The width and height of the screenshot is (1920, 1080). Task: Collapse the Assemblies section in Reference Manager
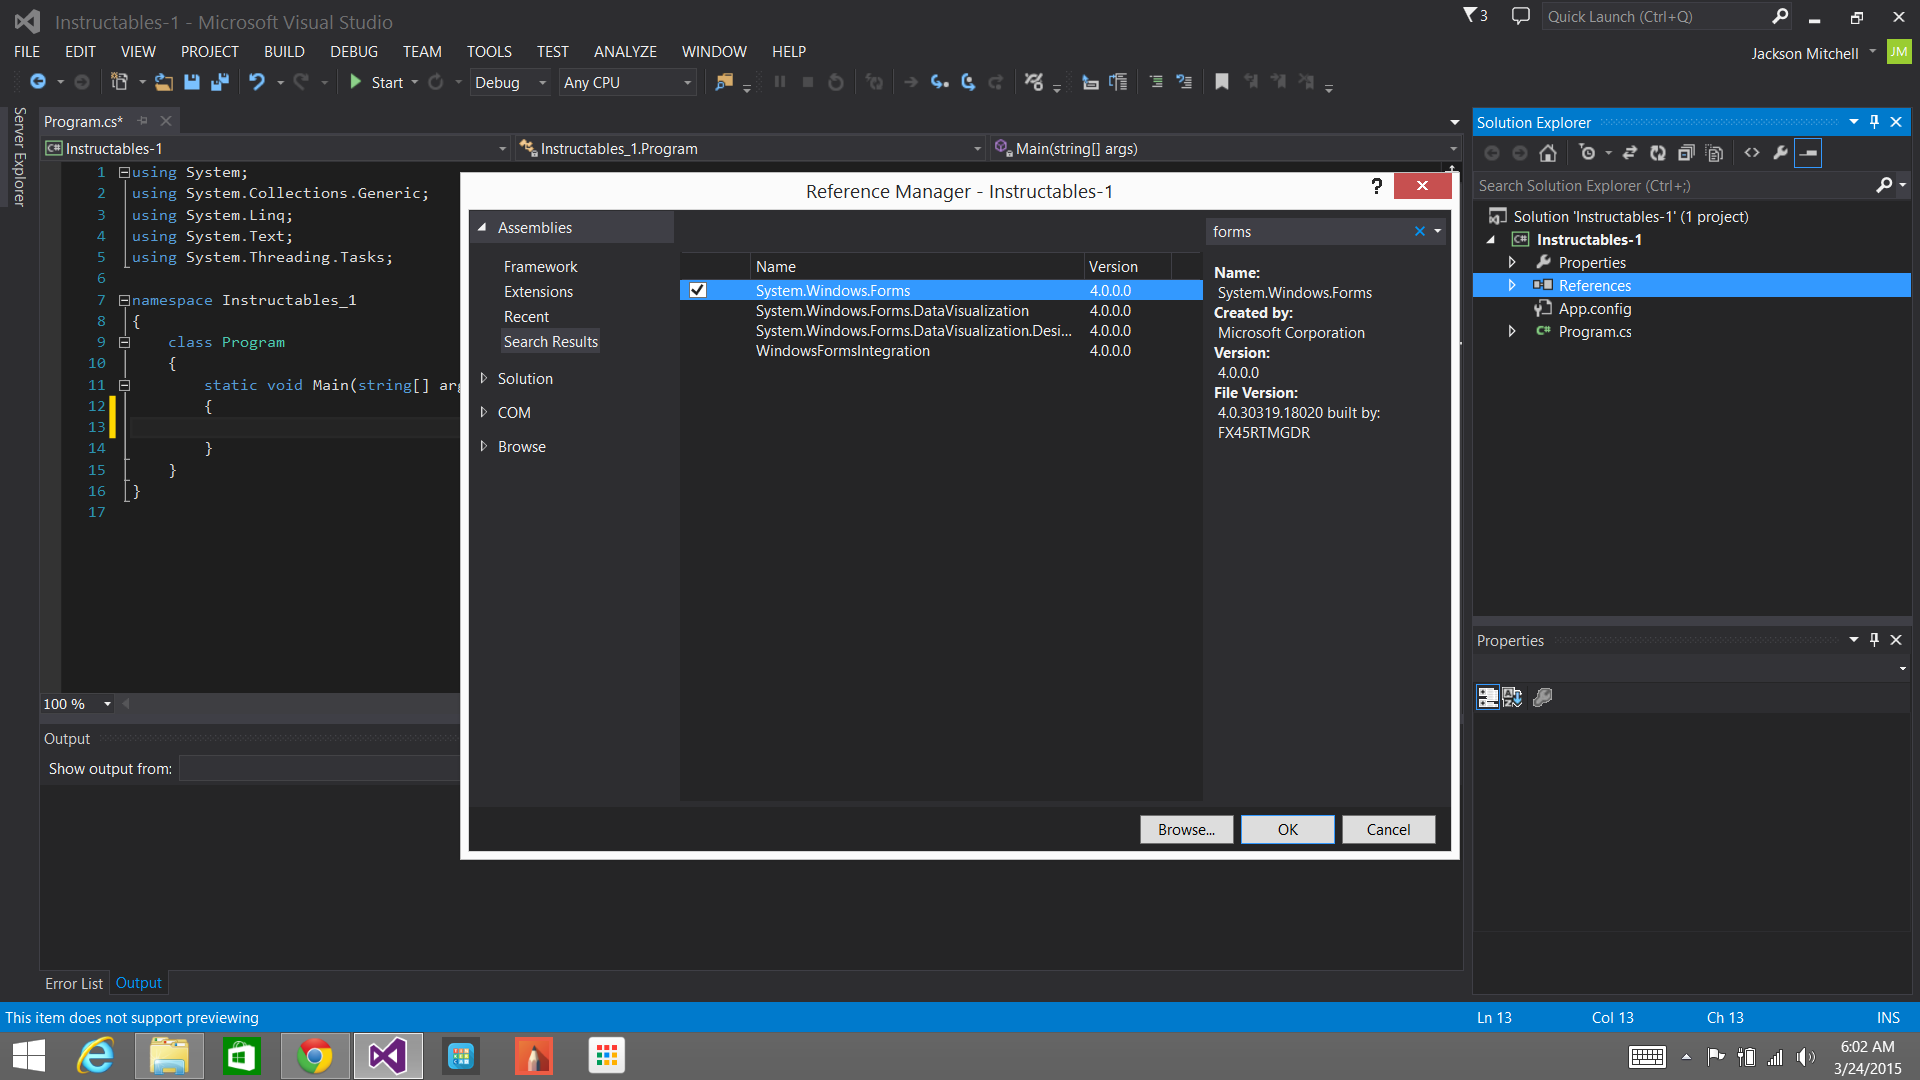pyautogui.click(x=483, y=228)
